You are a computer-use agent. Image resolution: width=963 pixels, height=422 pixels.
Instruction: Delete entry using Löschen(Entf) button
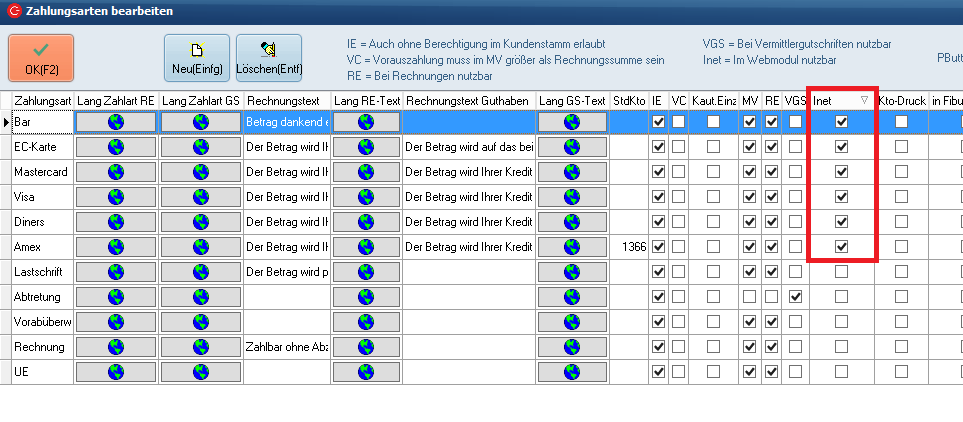point(268,58)
